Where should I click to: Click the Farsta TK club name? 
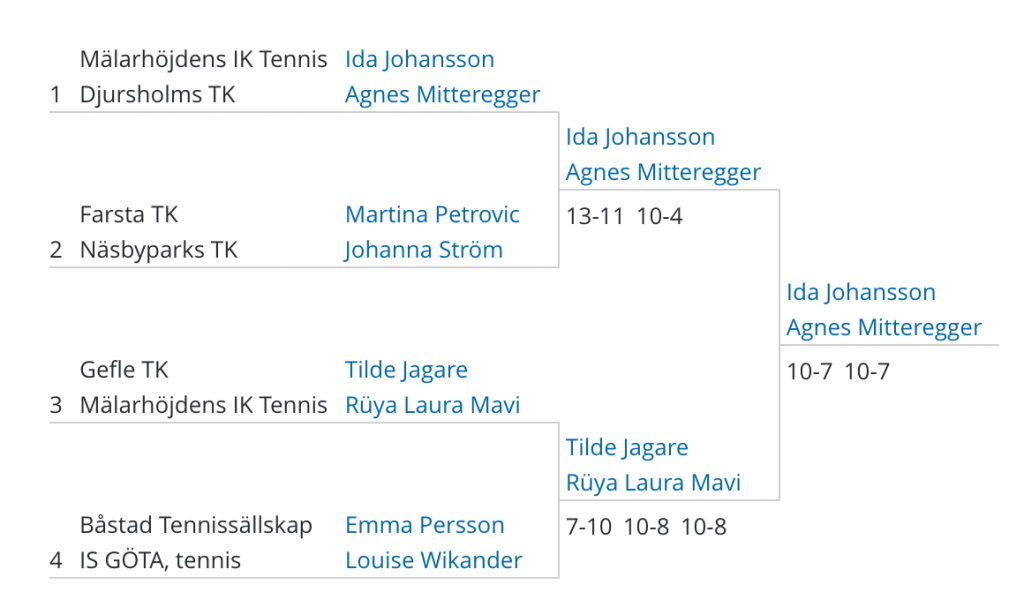click(129, 214)
